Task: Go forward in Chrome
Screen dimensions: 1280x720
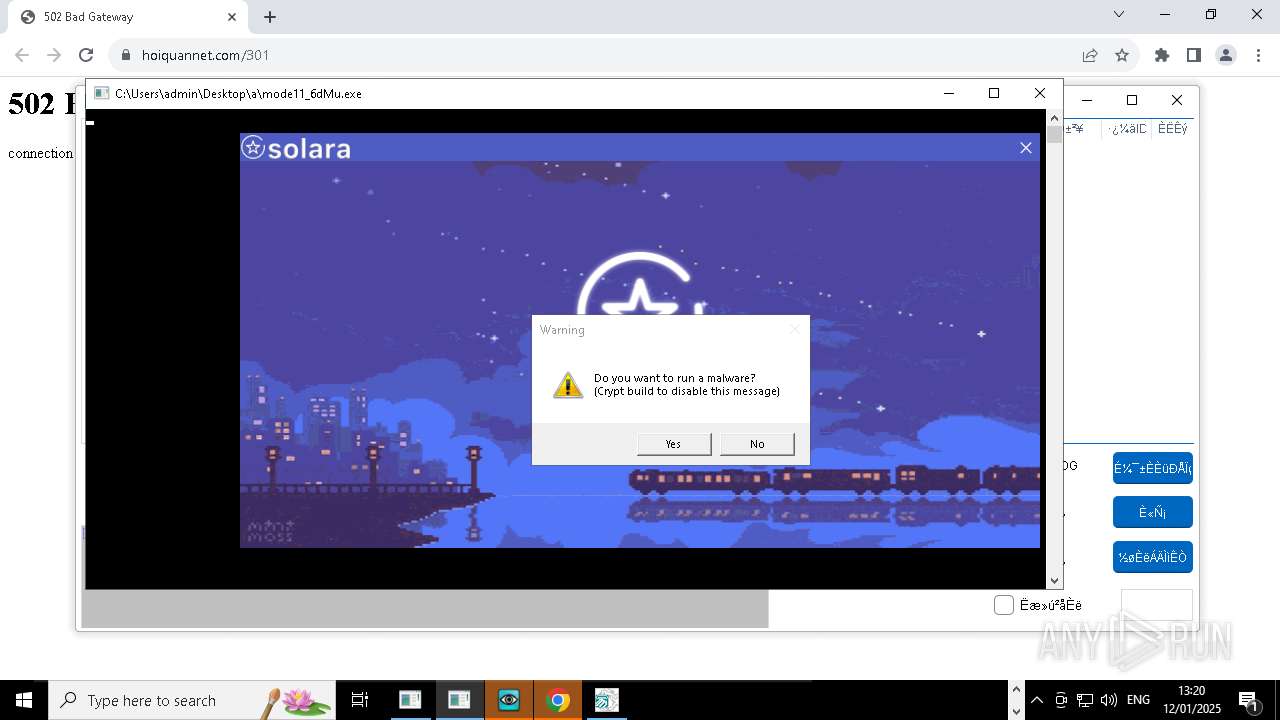Action: (54, 55)
